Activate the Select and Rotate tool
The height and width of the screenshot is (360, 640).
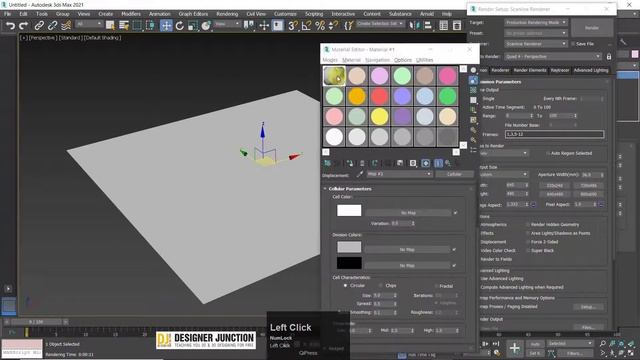point(180,26)
